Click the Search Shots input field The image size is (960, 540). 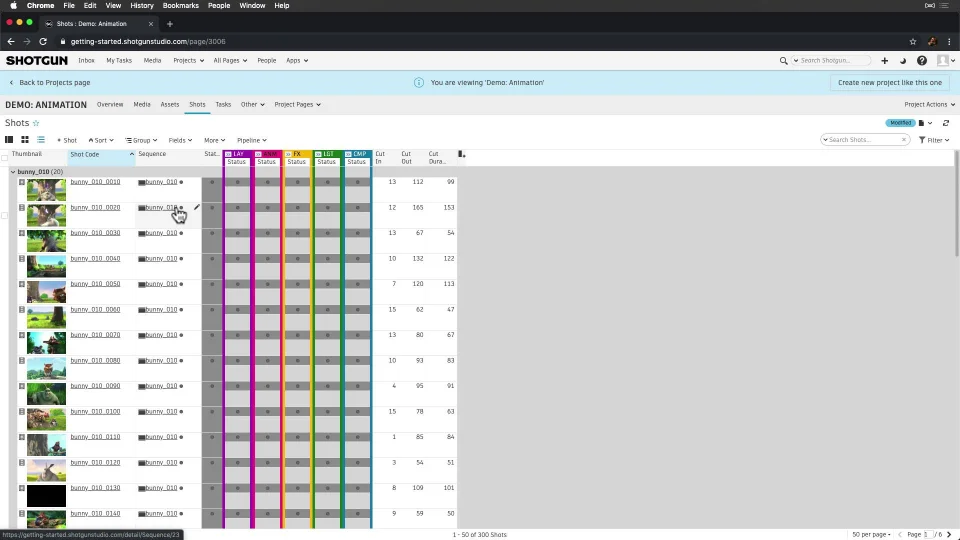(863, 140)
